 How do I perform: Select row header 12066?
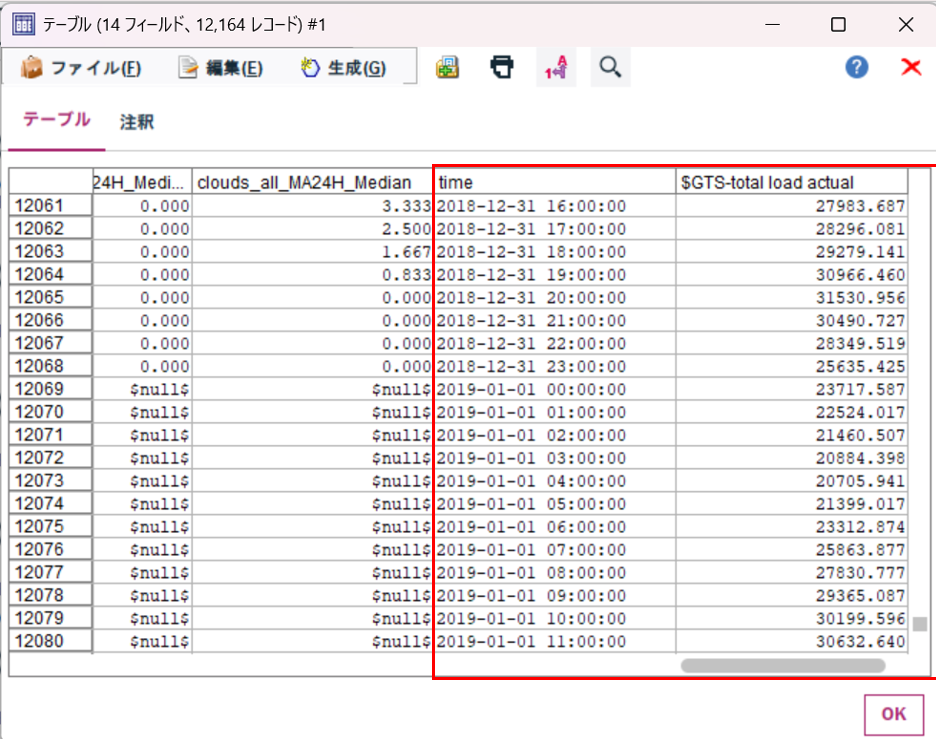[x=51, y=321]
